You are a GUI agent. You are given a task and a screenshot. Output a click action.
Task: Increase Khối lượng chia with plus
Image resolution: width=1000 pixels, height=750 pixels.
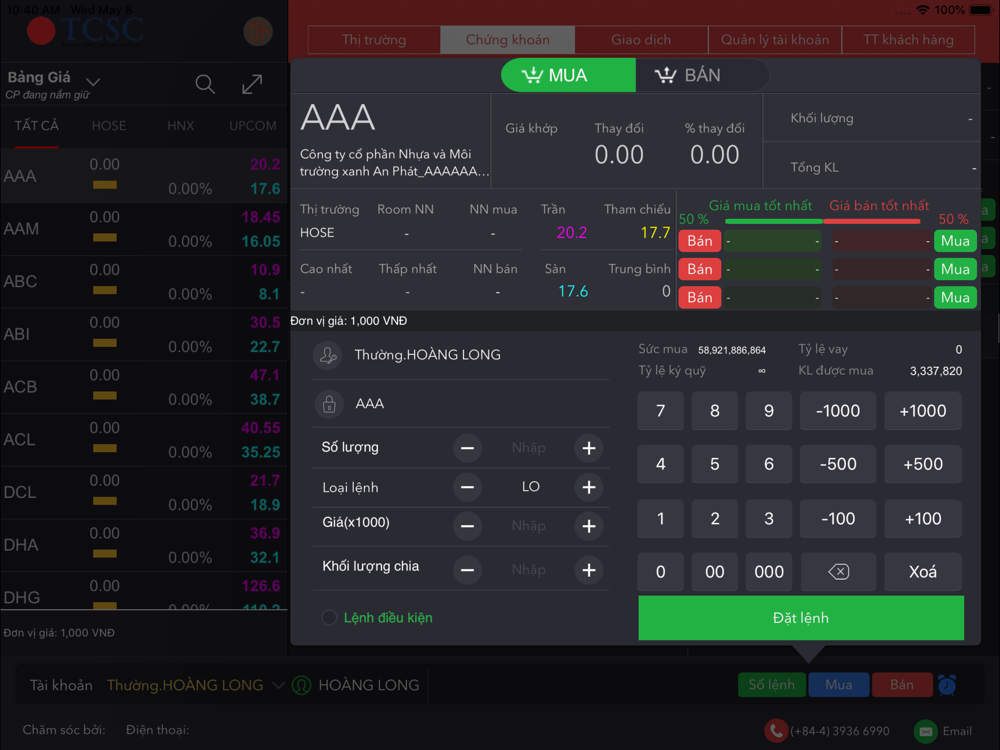point(589,570)
